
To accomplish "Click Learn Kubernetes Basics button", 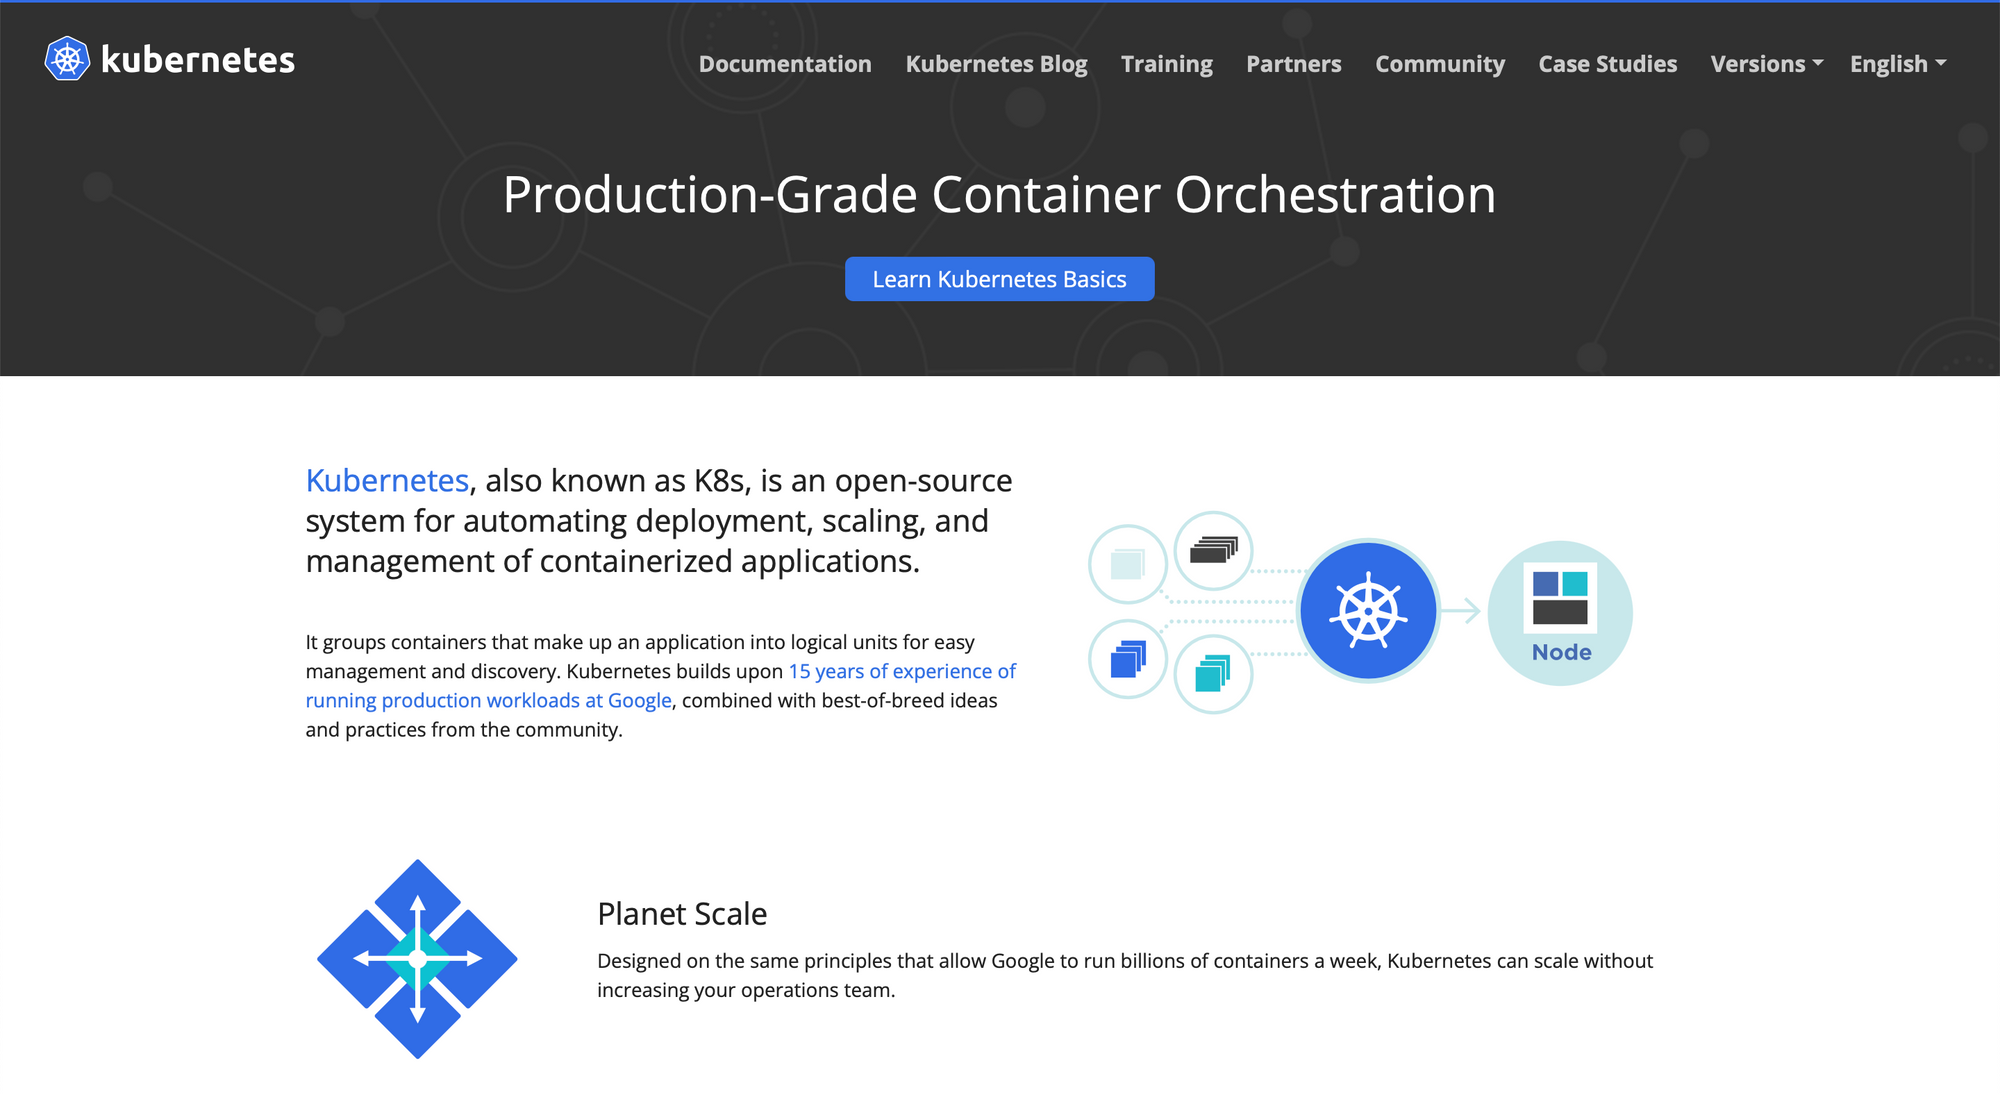I will 999,279.
